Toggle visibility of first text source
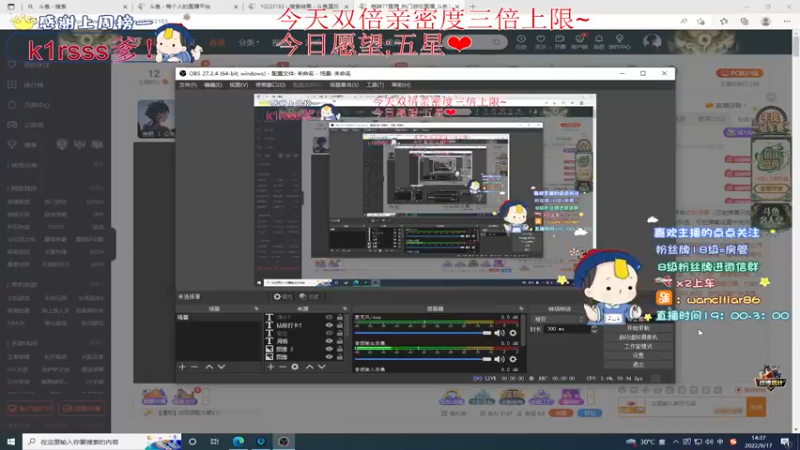Screen dimensions: 800x450 pos(329,317)
